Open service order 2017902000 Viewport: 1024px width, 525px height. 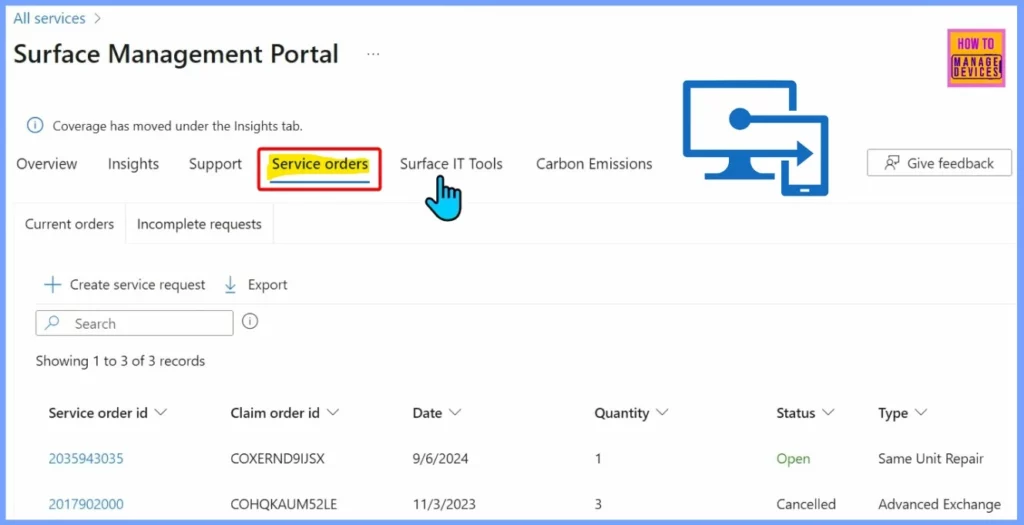86,504
